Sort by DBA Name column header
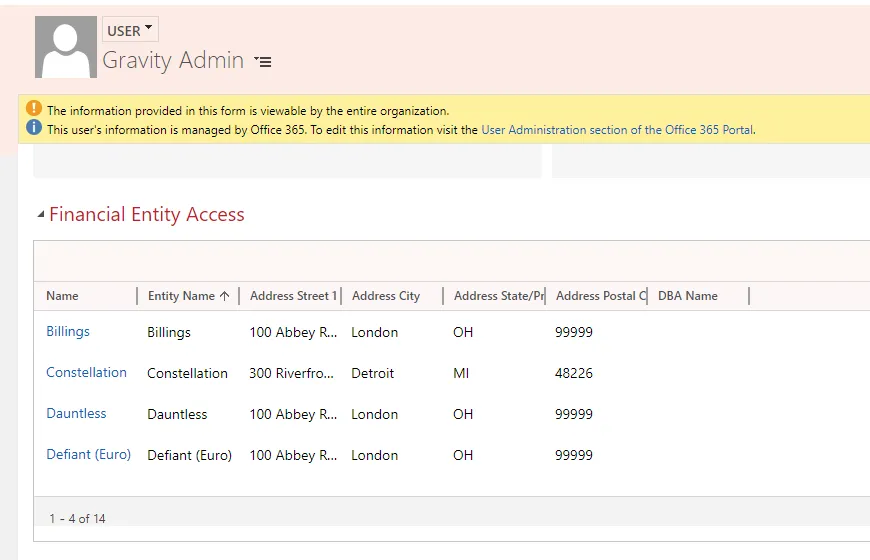This screenshot has height=560, width=870. pyautogui.click(x=687, y=296)
